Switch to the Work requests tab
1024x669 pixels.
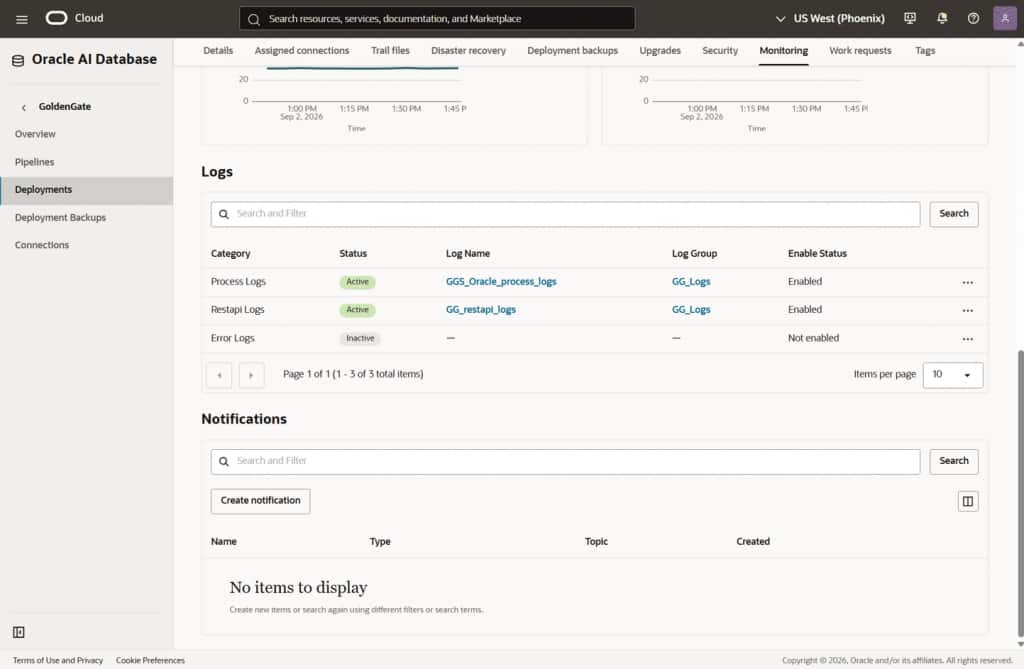(860, 50)
